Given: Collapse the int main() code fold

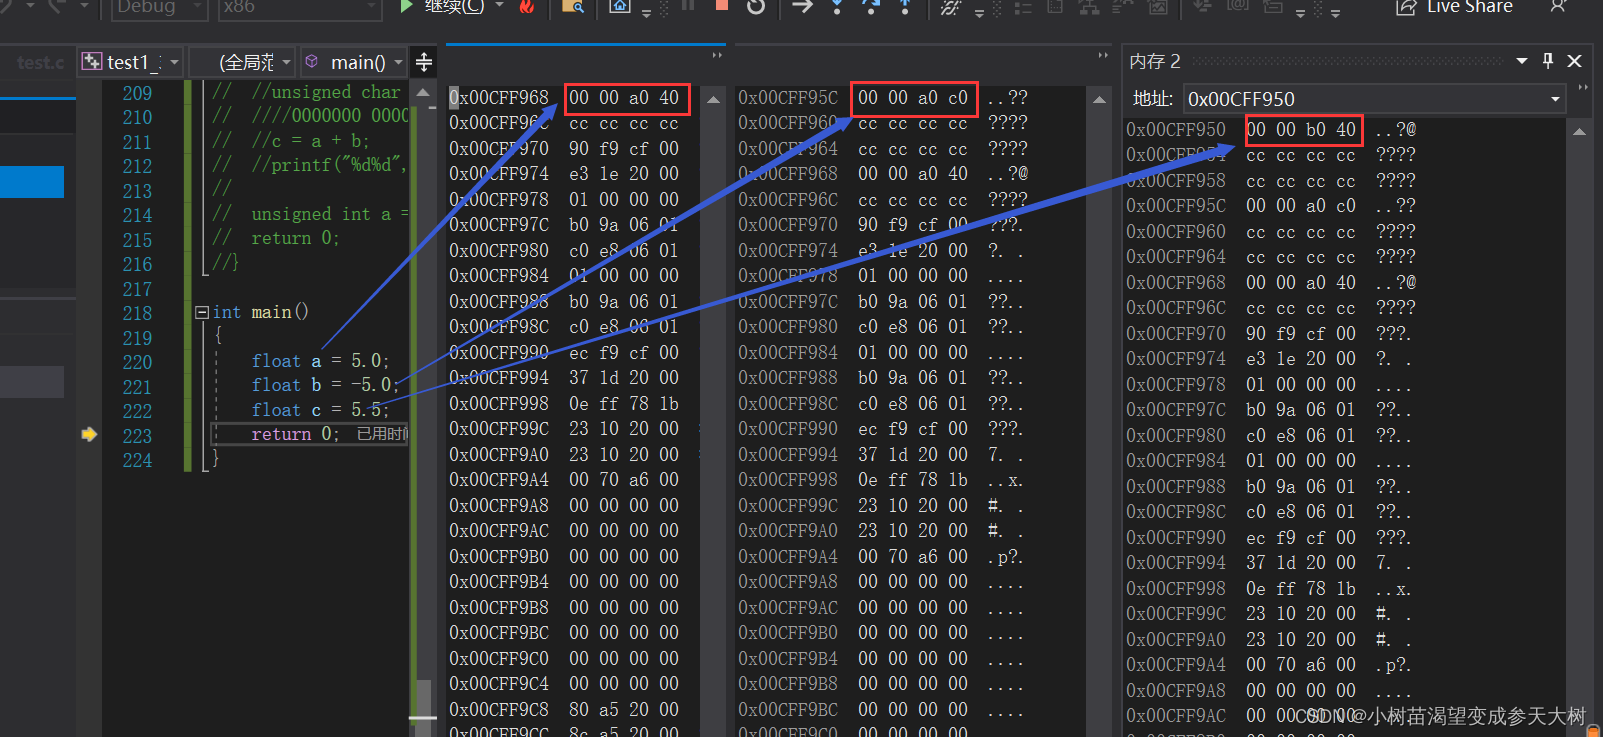Looking at the screenshot, I should coord(201,312).
